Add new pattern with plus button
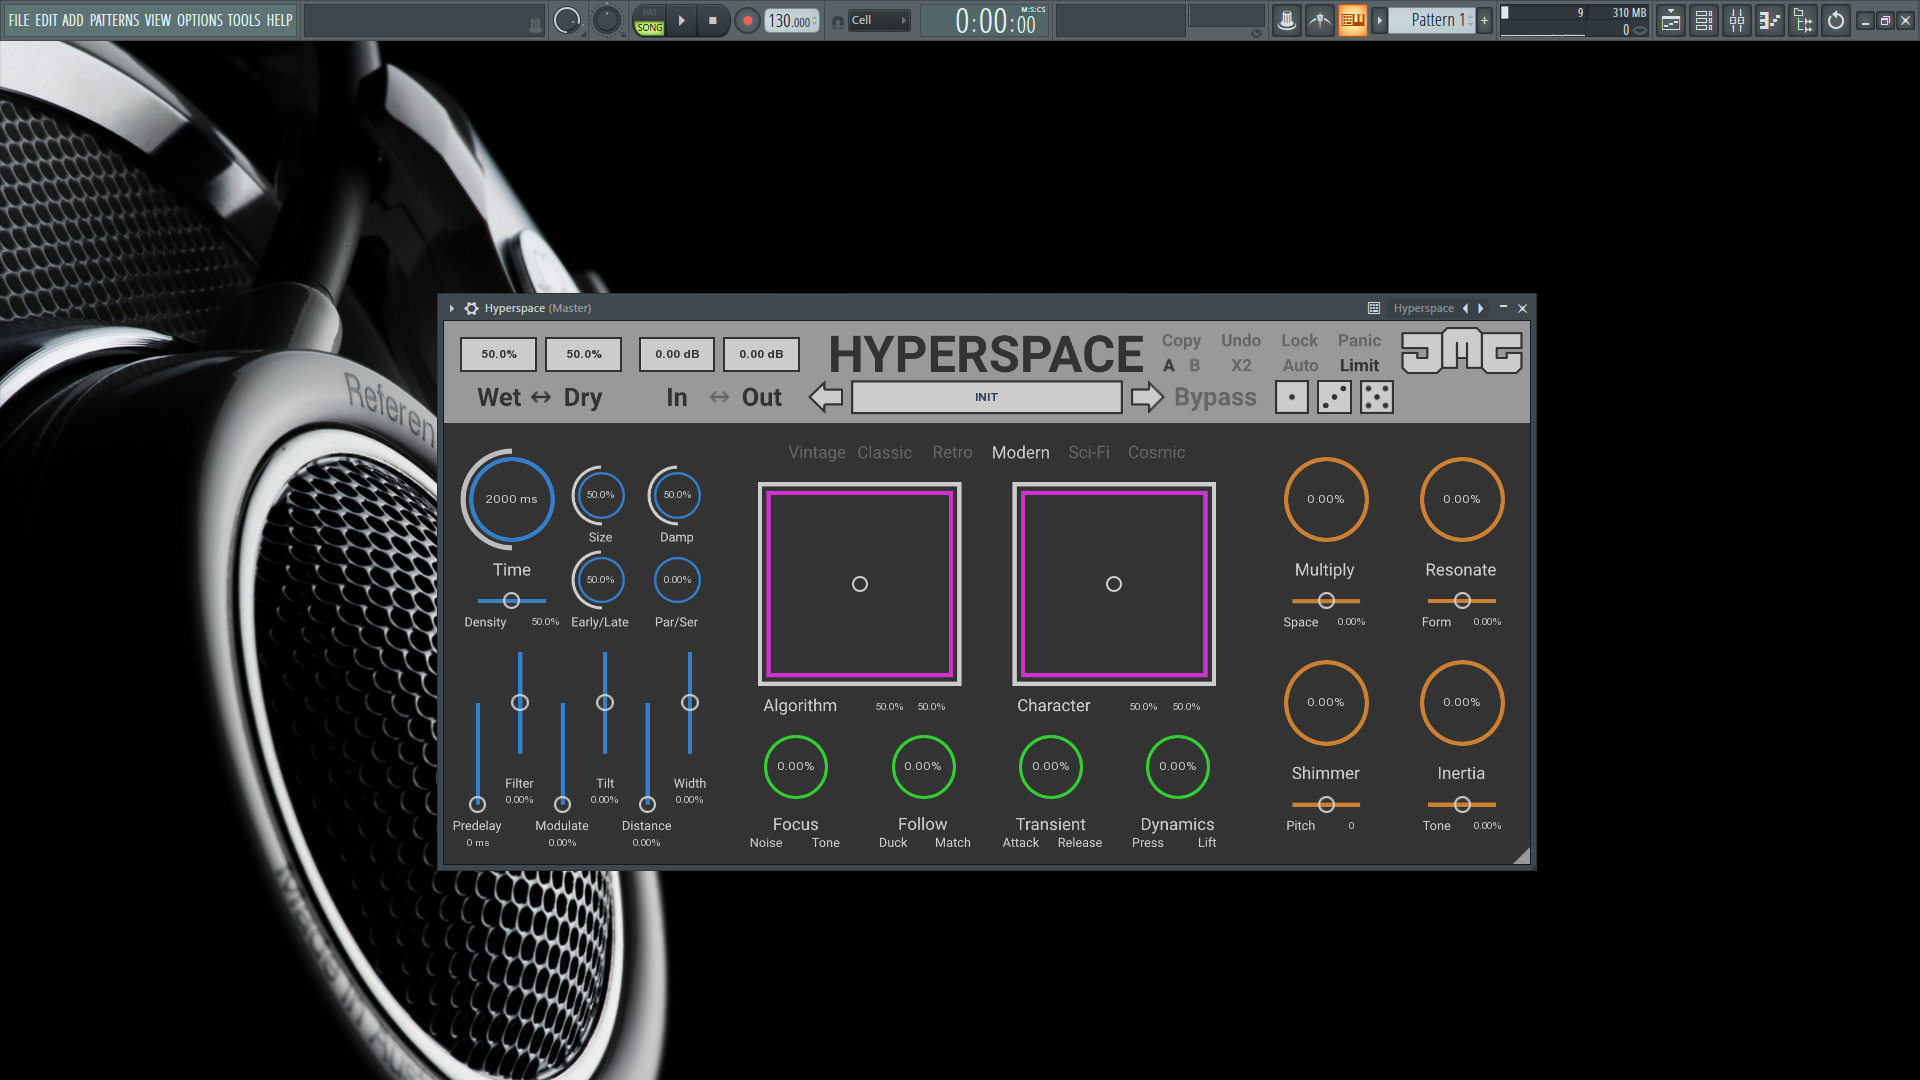The height and width of the screenshot is (1080, 1920). 1484,20
